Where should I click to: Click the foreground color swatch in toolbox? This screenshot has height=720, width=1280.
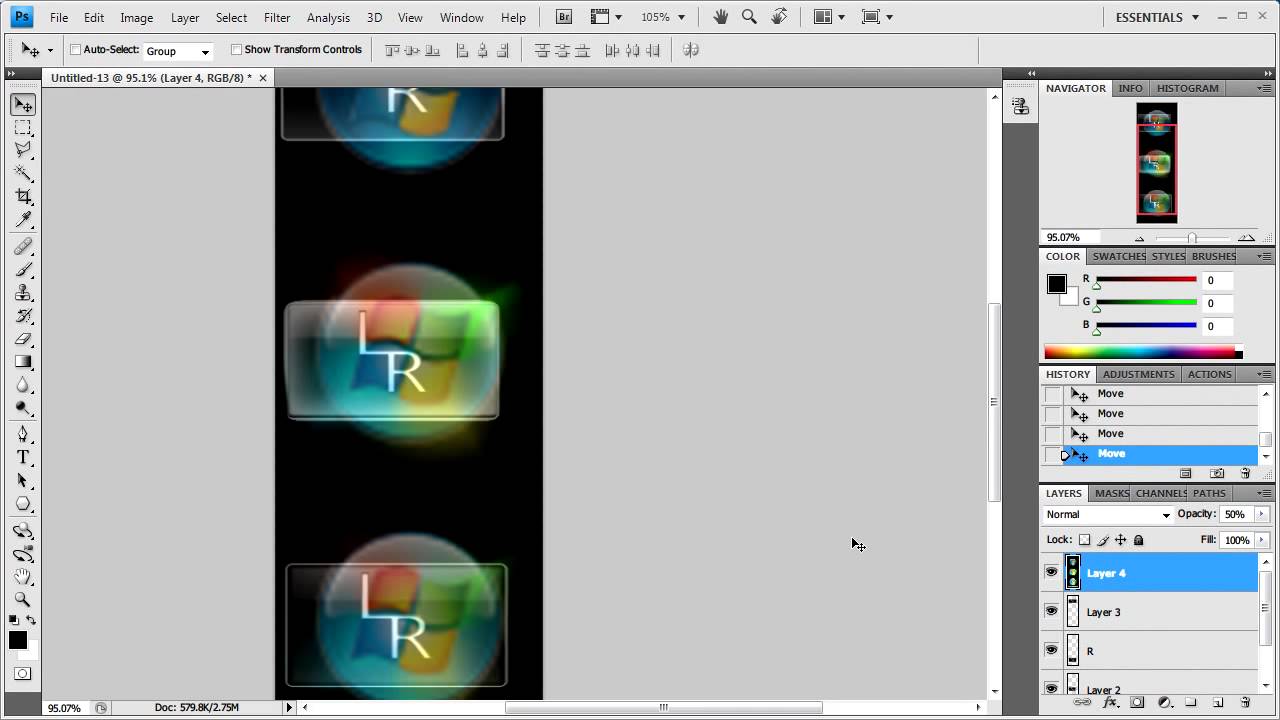pos(18,641)
